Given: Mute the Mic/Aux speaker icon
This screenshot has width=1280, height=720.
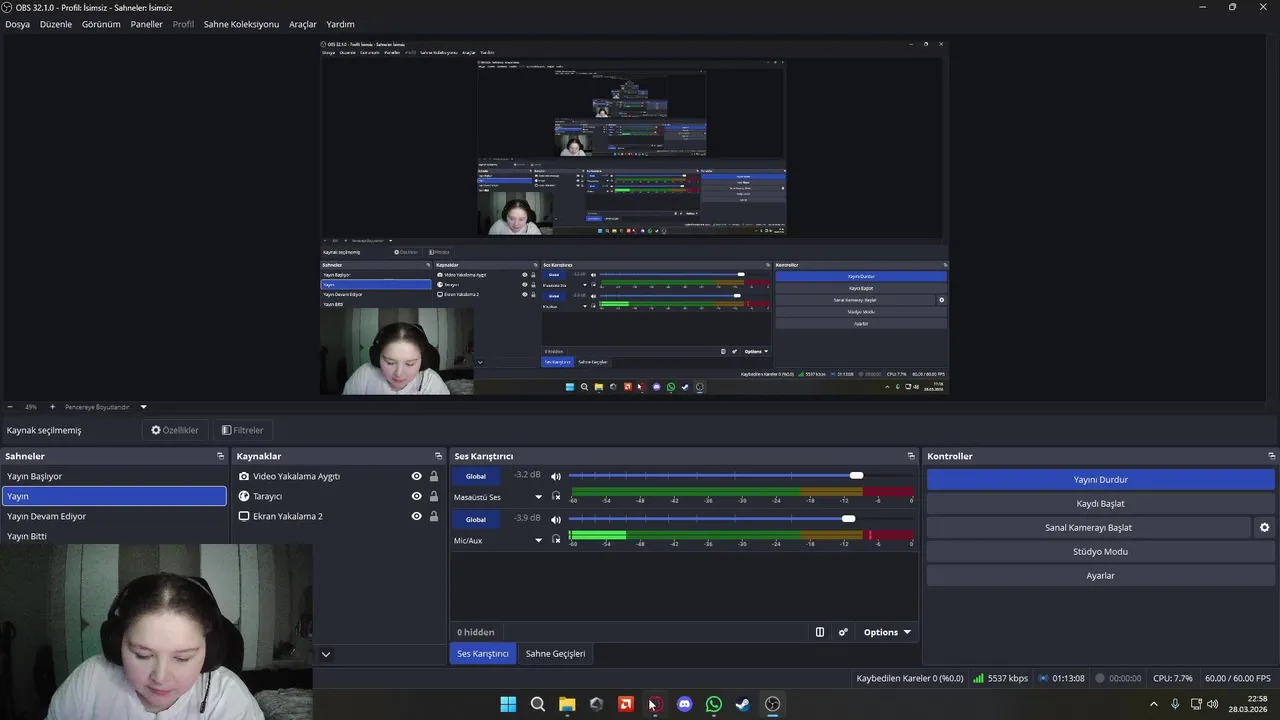Looking at the screenshot, I should (x=556, y=519).
